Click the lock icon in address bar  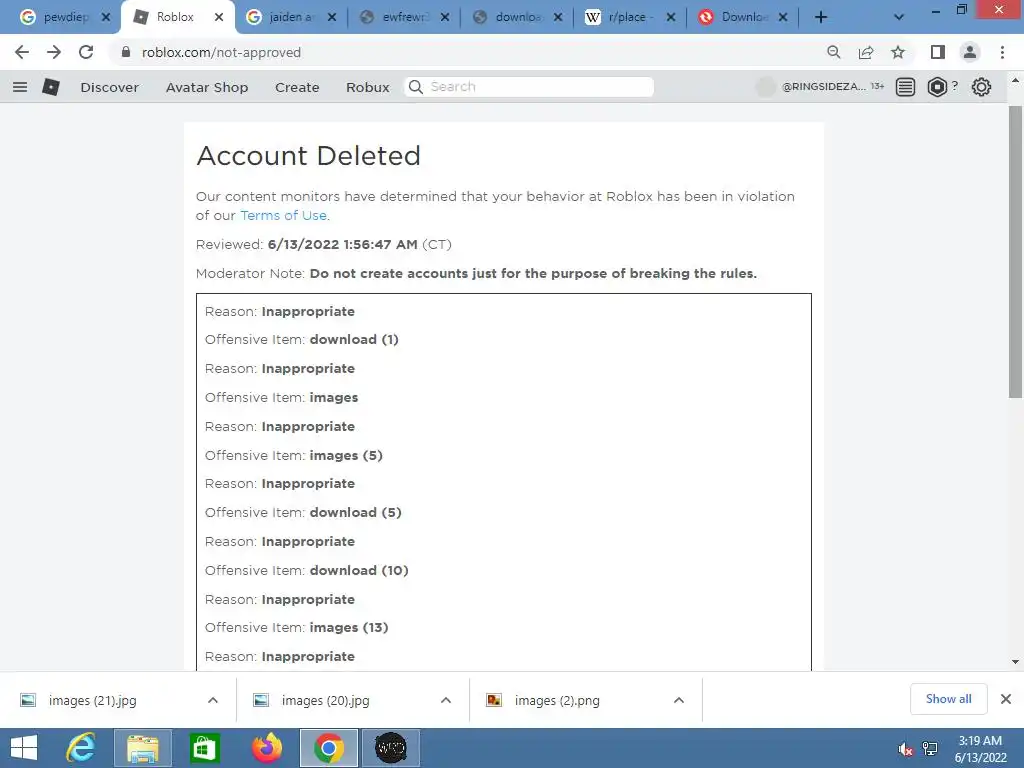126,52
